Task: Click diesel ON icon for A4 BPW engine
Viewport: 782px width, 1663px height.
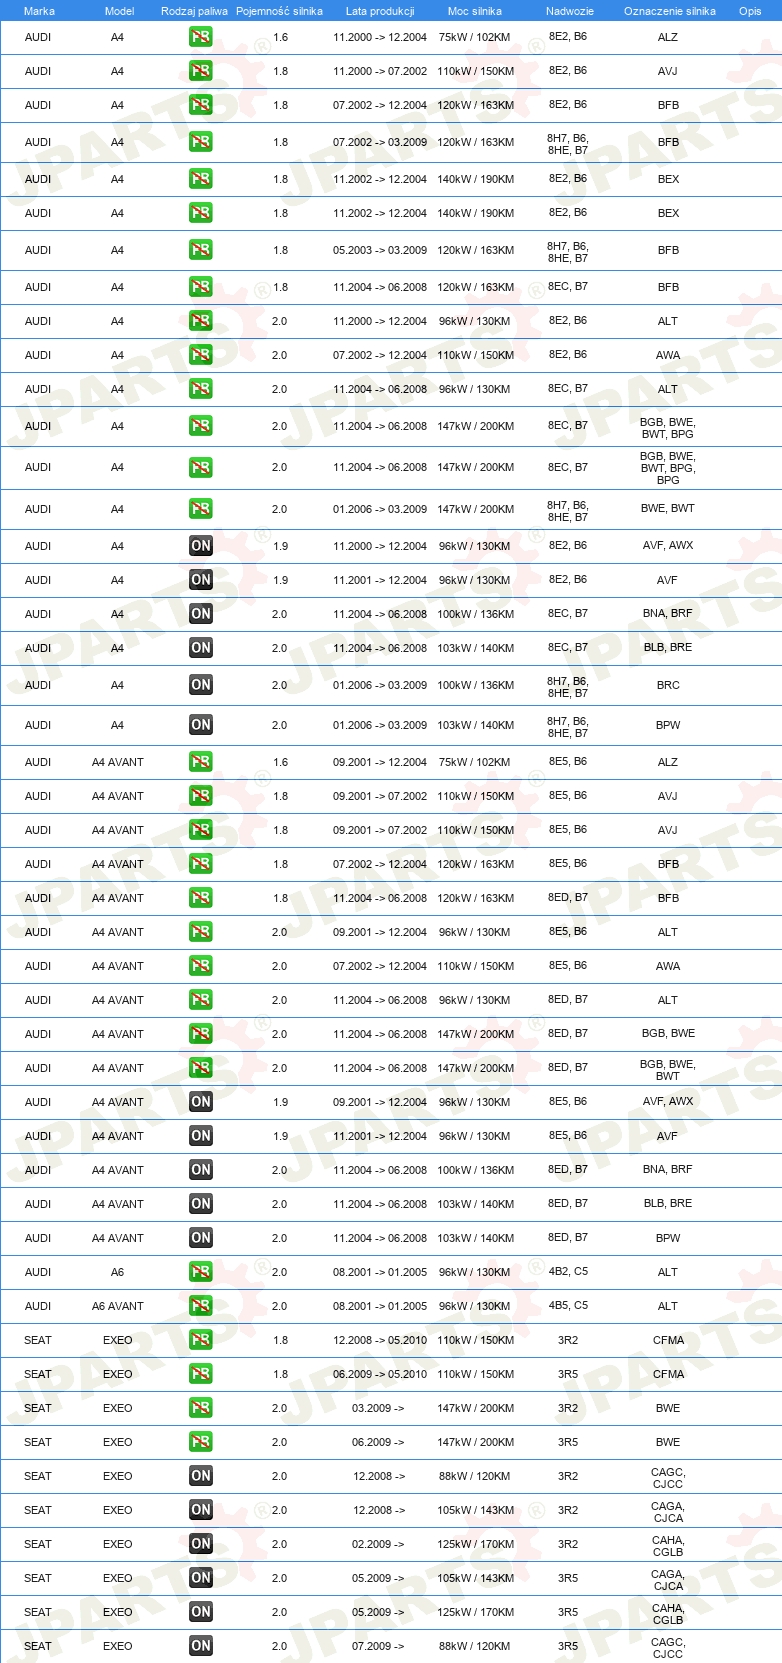Action: pyautogui.click(x=201, y=725)
